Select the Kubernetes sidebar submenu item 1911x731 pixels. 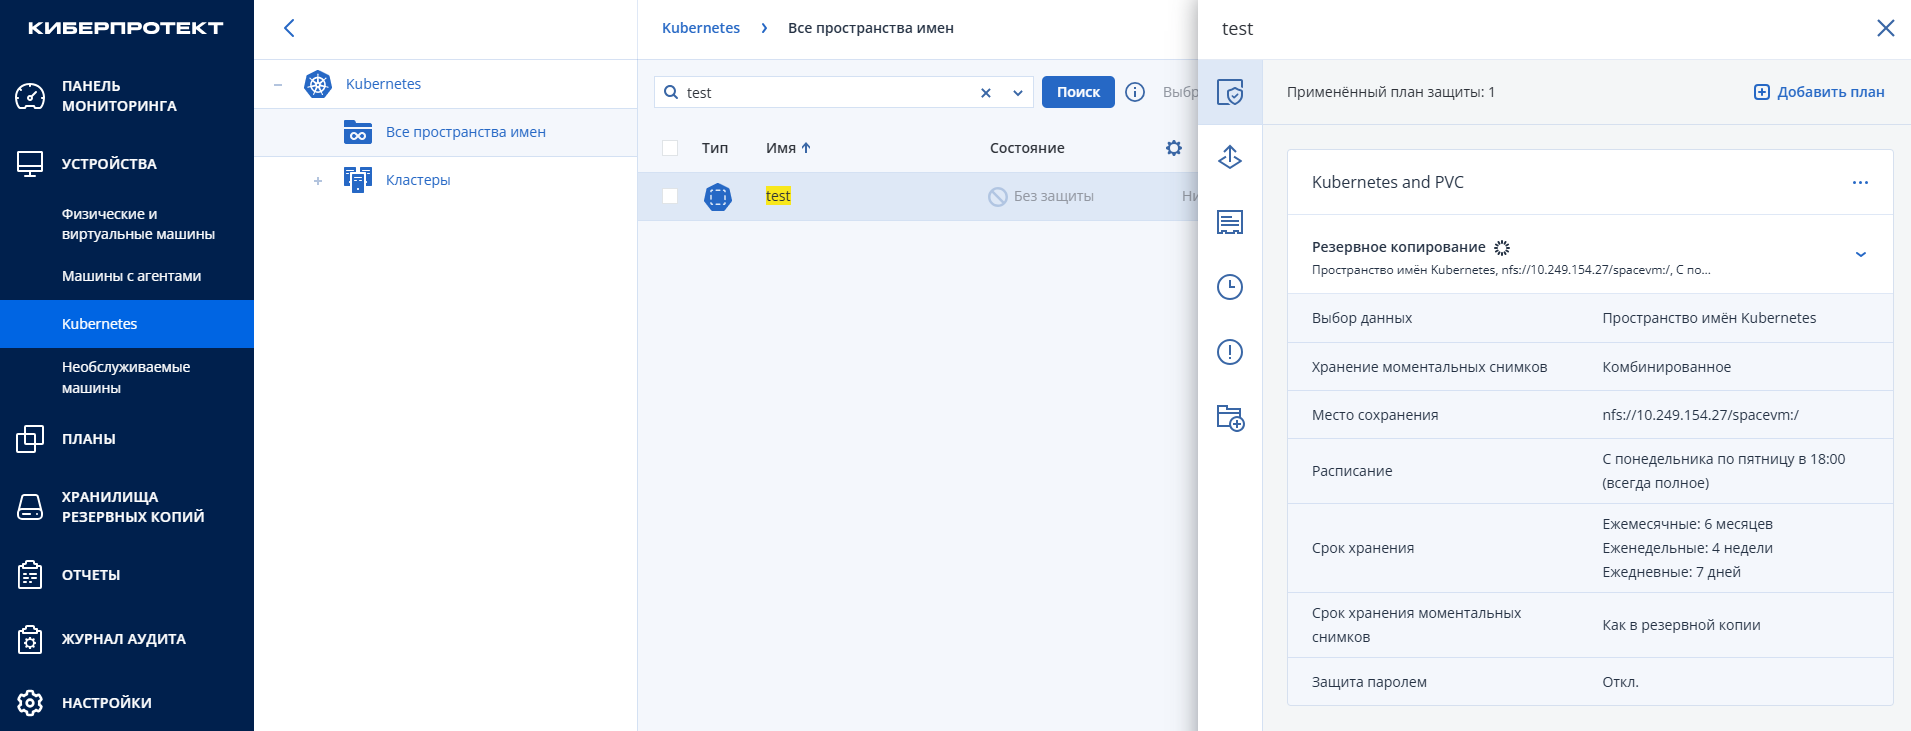click(127, 324)
